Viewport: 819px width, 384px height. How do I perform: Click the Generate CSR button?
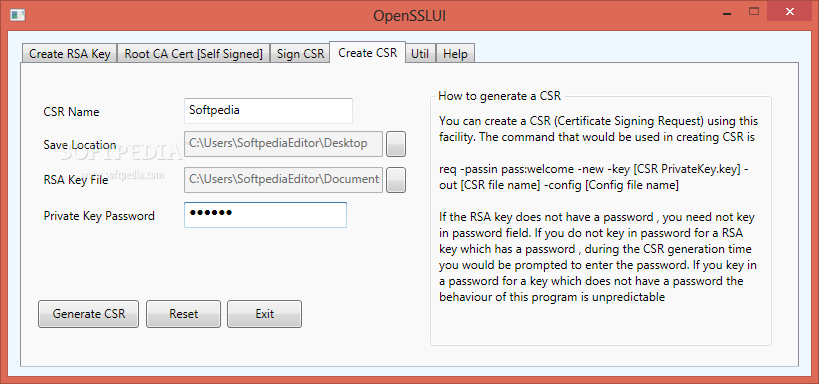(89, 314)
